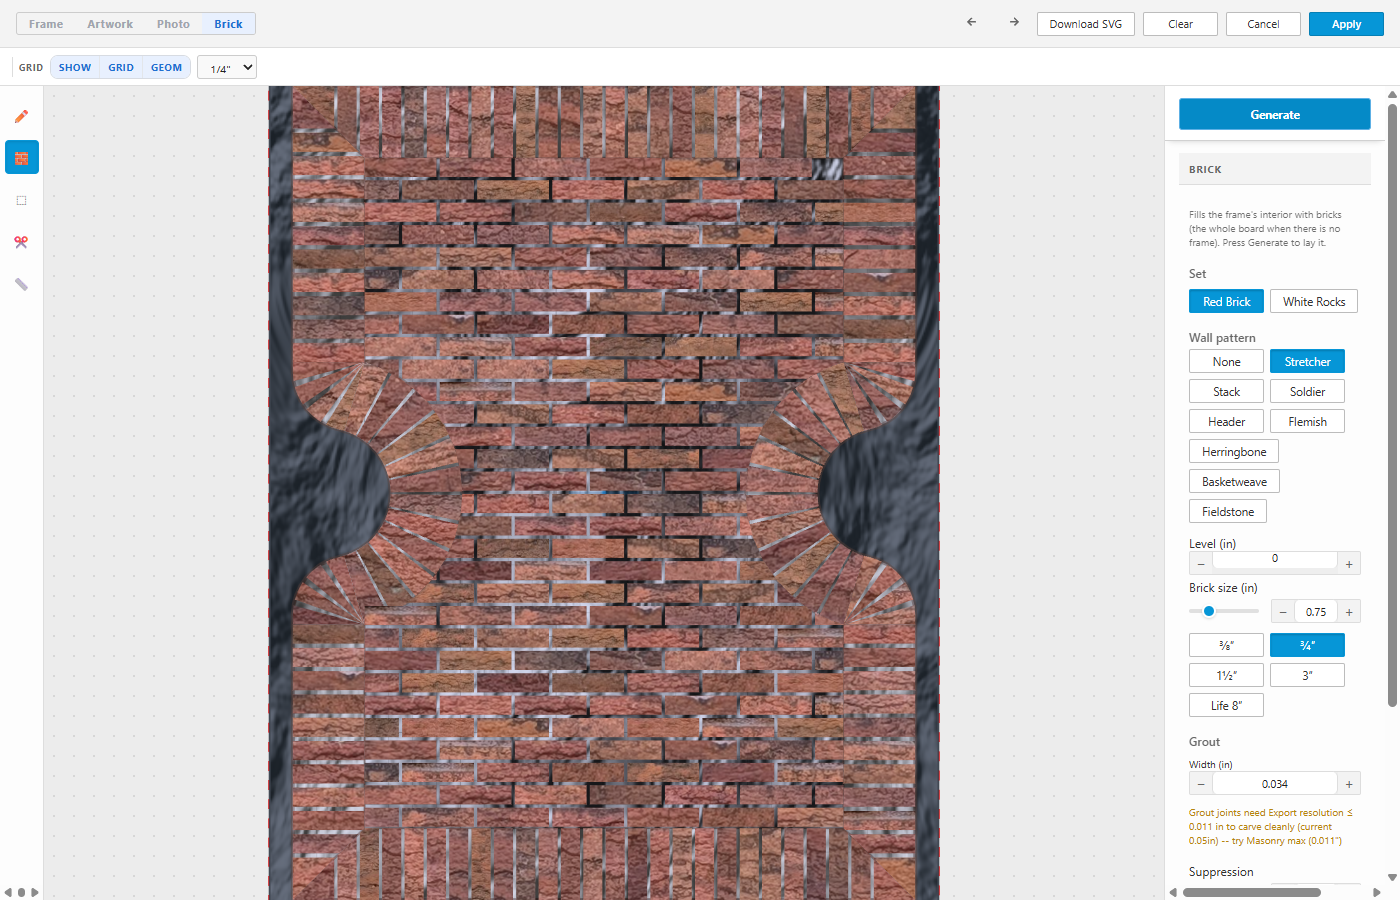The image size is (1400, 900).
Task: Click the Level value input field
Action: pyautogui.click(x=1275, y=559)
